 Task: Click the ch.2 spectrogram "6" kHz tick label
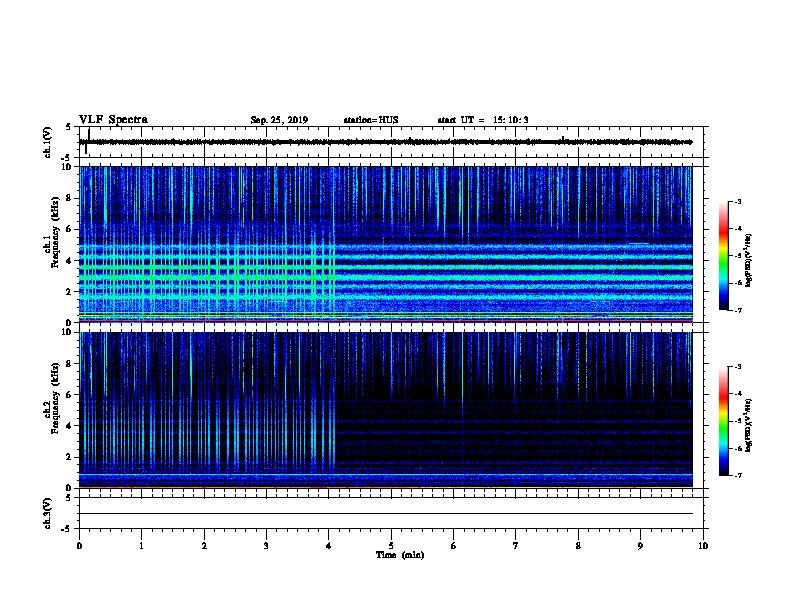70,395
